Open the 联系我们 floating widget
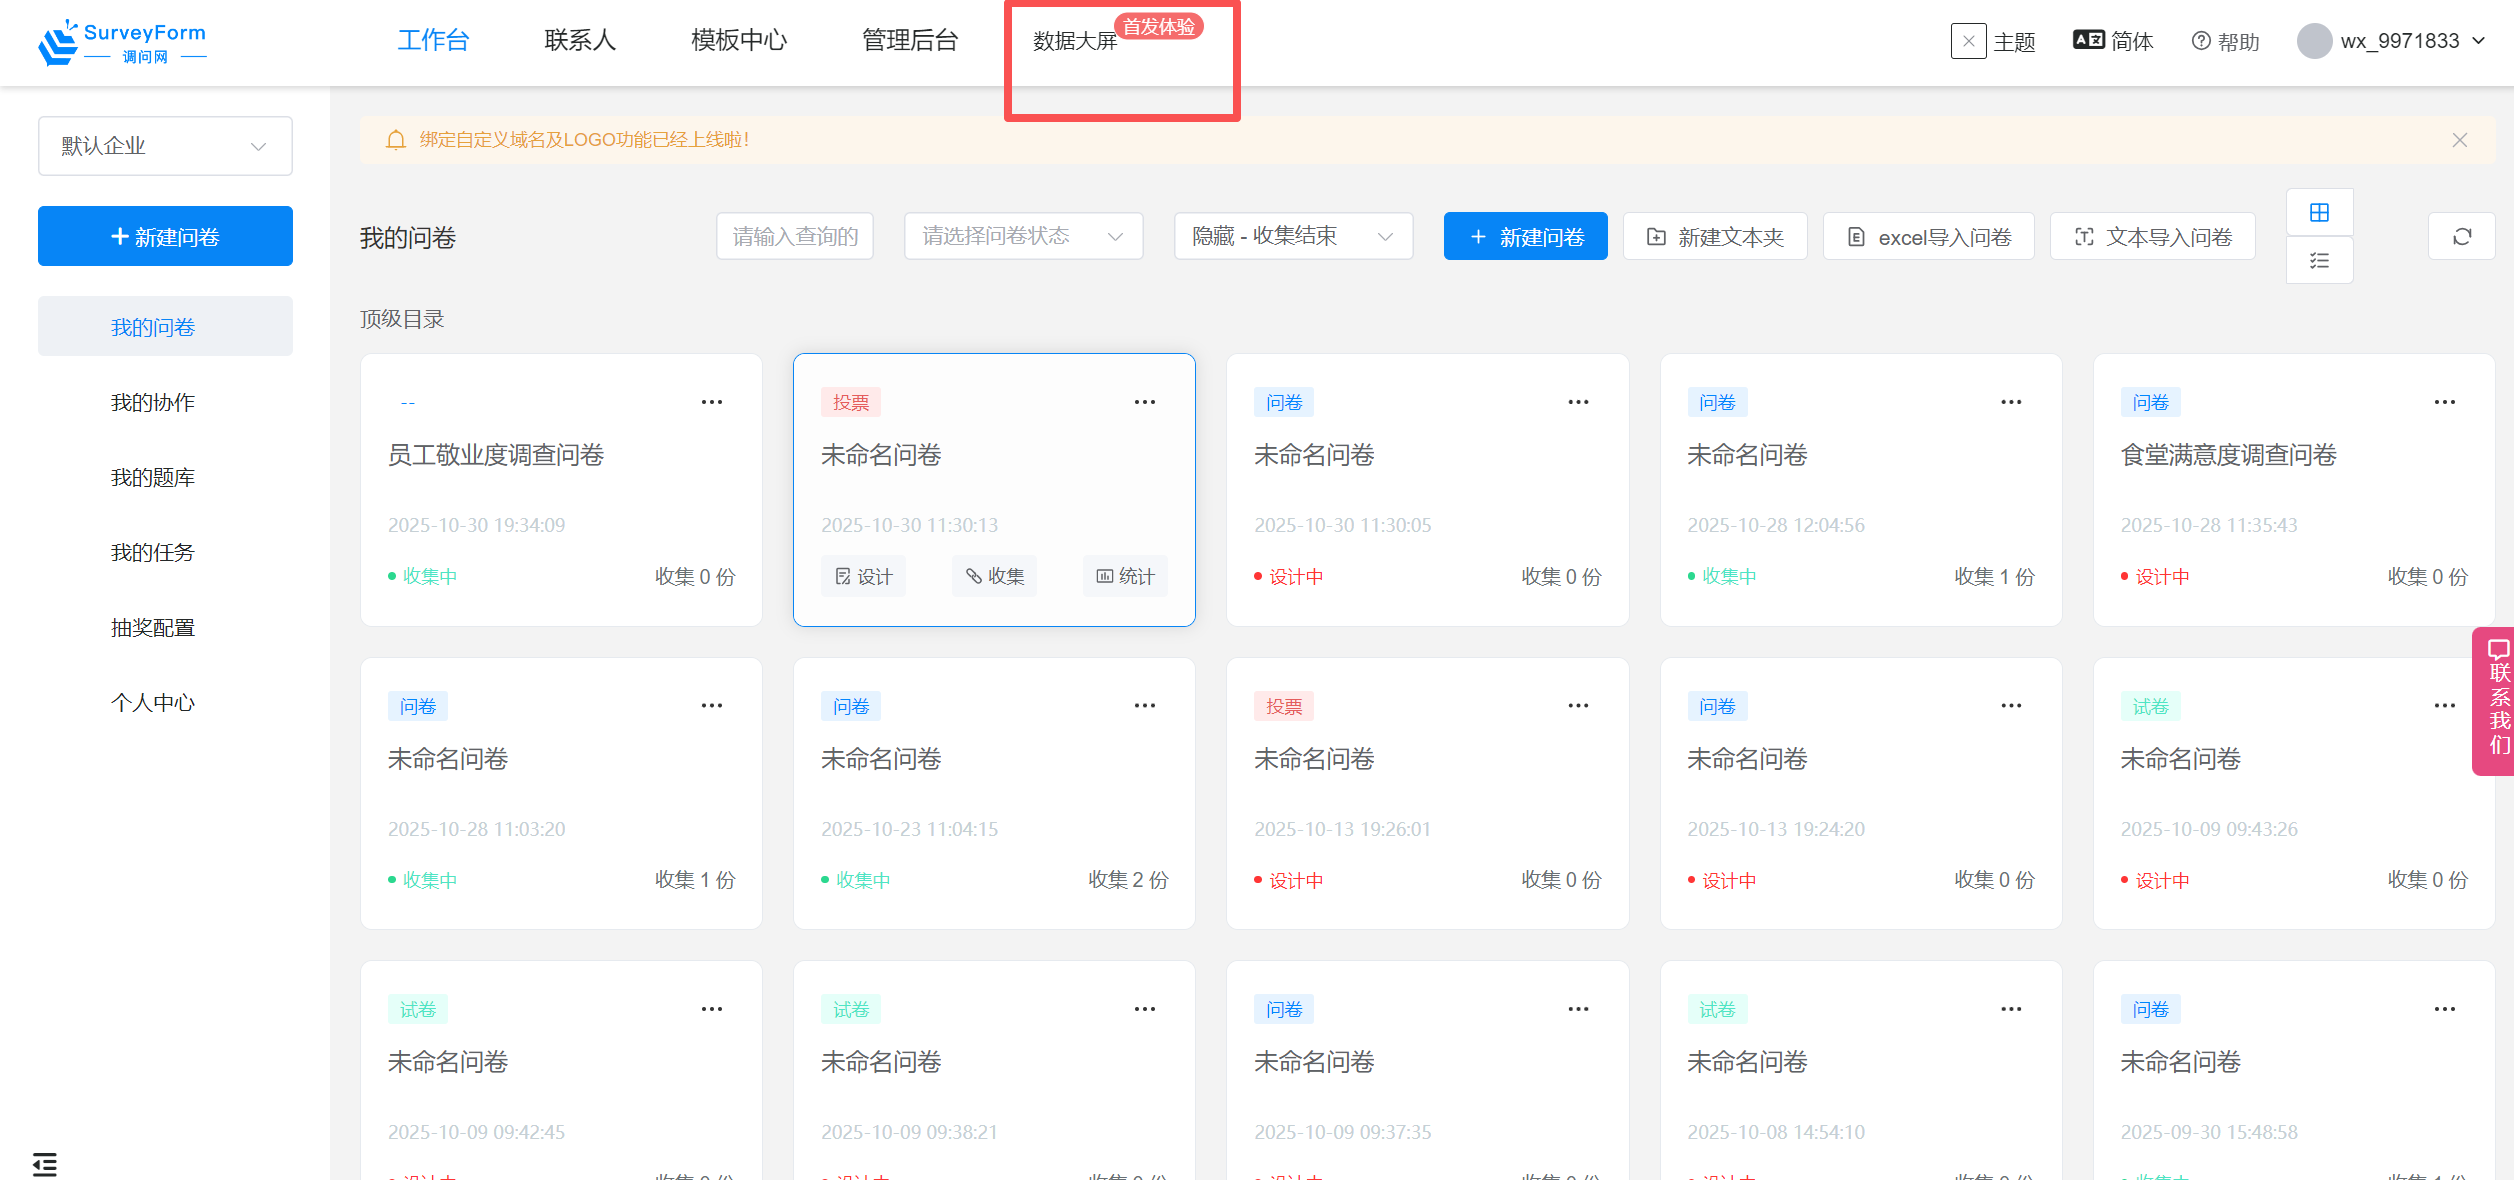Screen dimensions: 2514x1180 (2496, 701)
